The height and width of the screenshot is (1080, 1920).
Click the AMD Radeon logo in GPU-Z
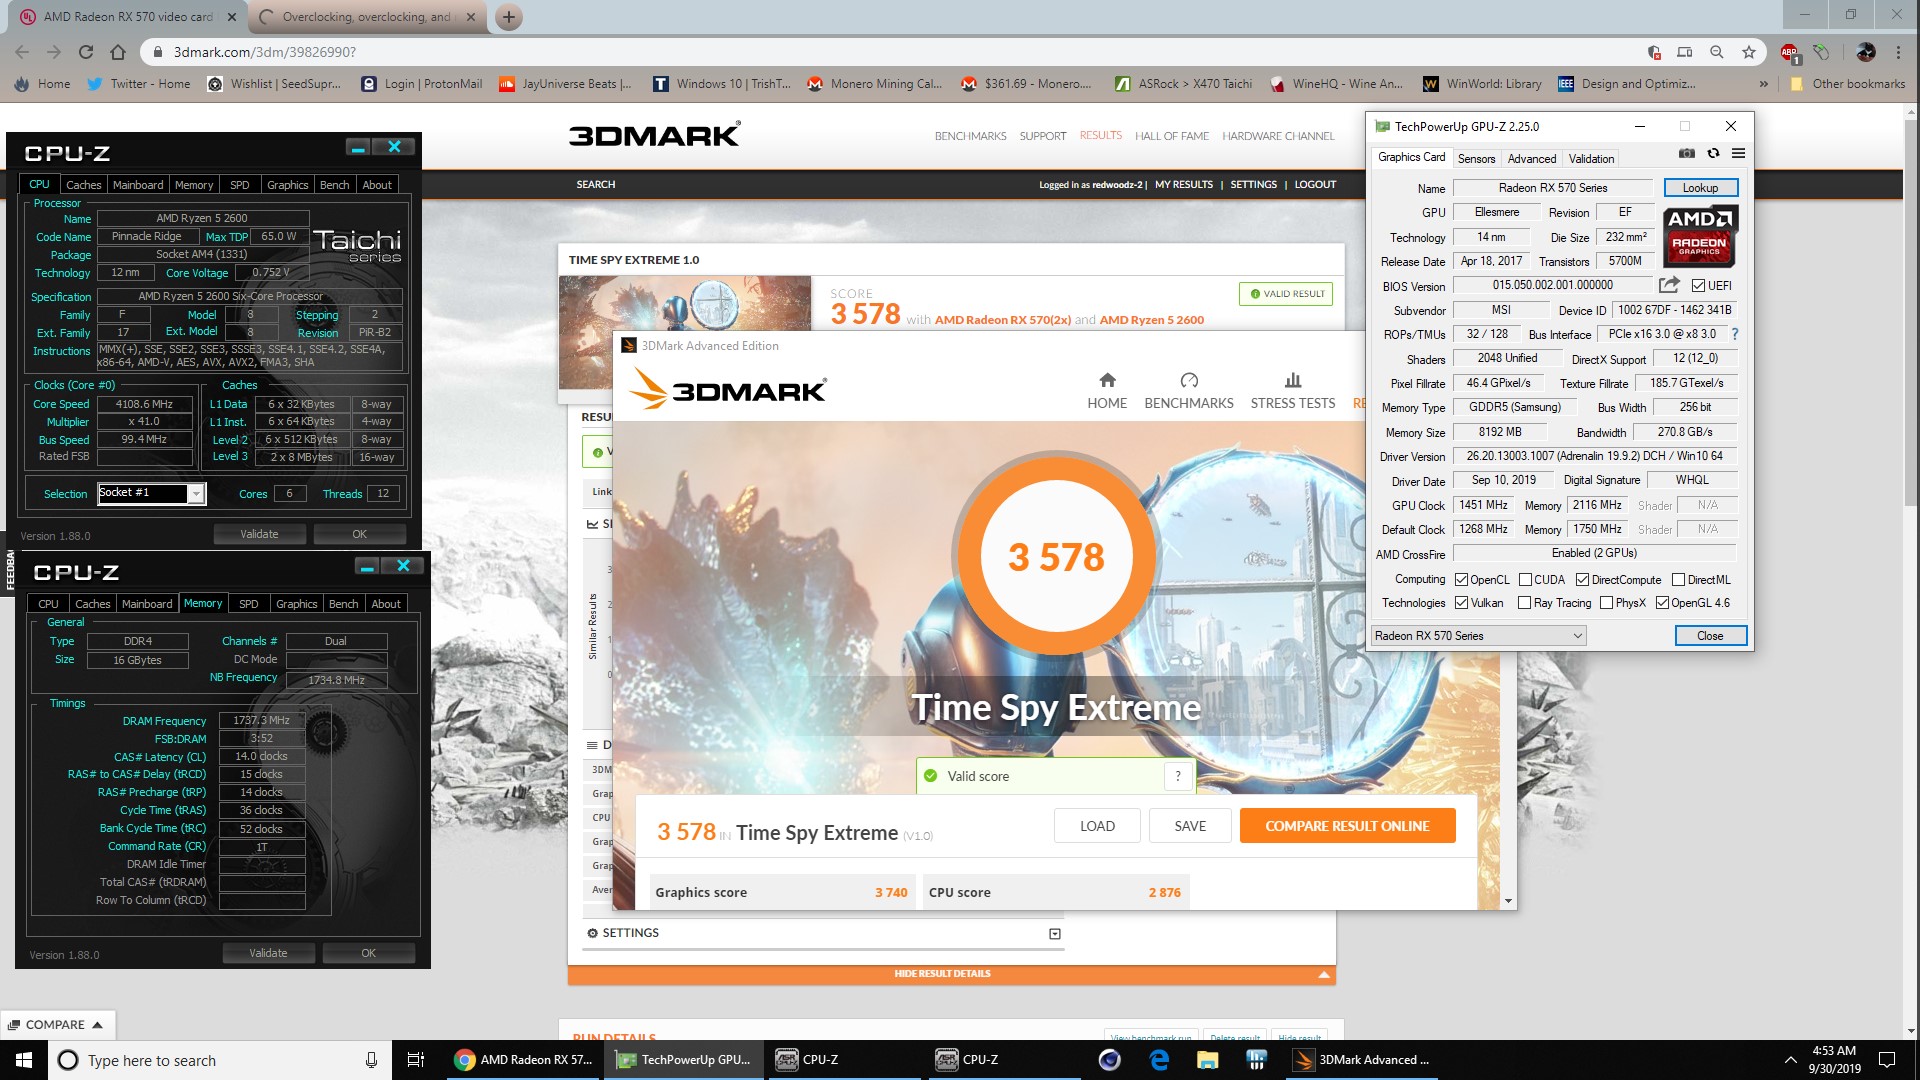[1700, 236]
